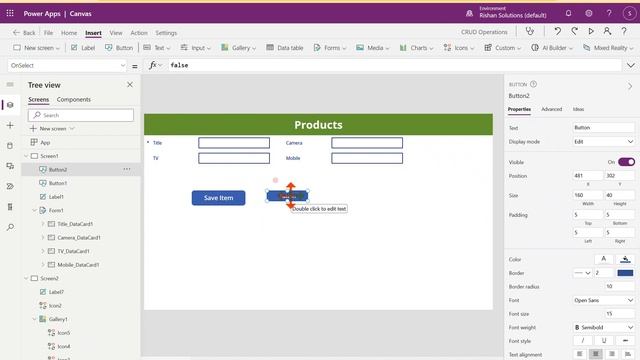
Task: Preview the app with play icon
Action: [591, 31]
